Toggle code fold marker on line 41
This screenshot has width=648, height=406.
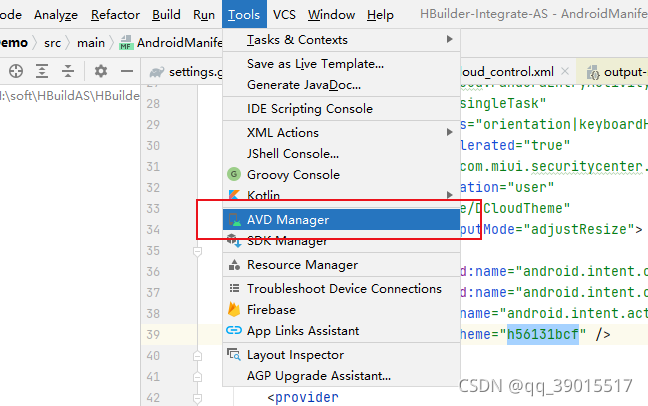[x=198, y=377]
